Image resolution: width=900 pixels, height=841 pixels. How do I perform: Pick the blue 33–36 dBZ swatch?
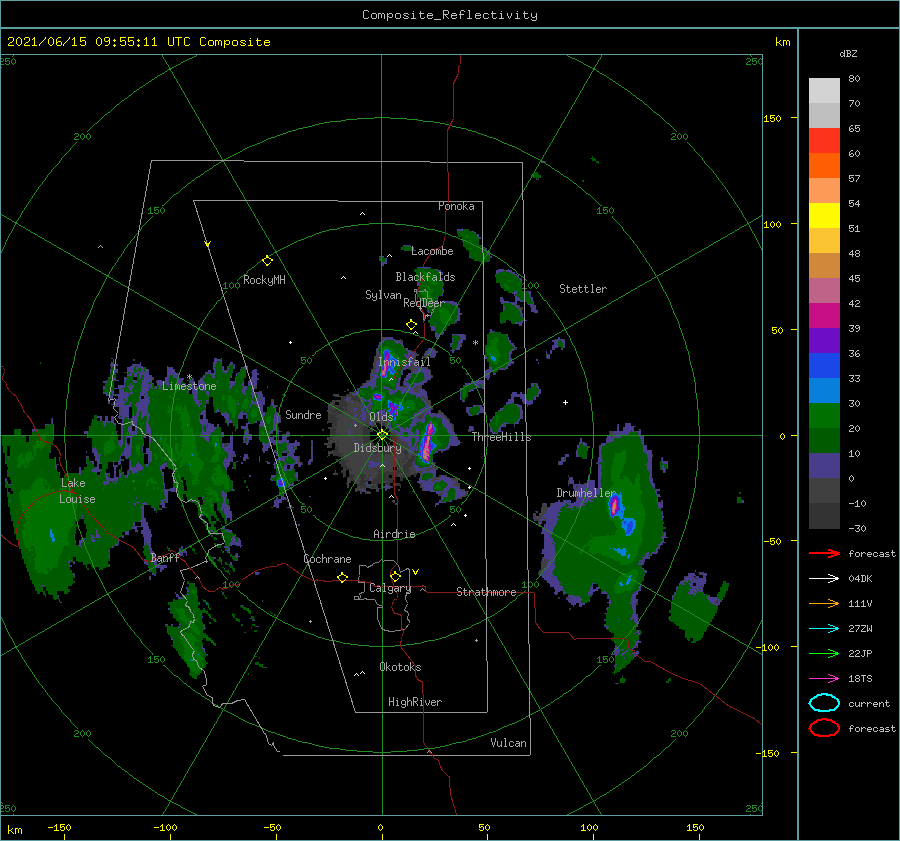coord(824,366)
